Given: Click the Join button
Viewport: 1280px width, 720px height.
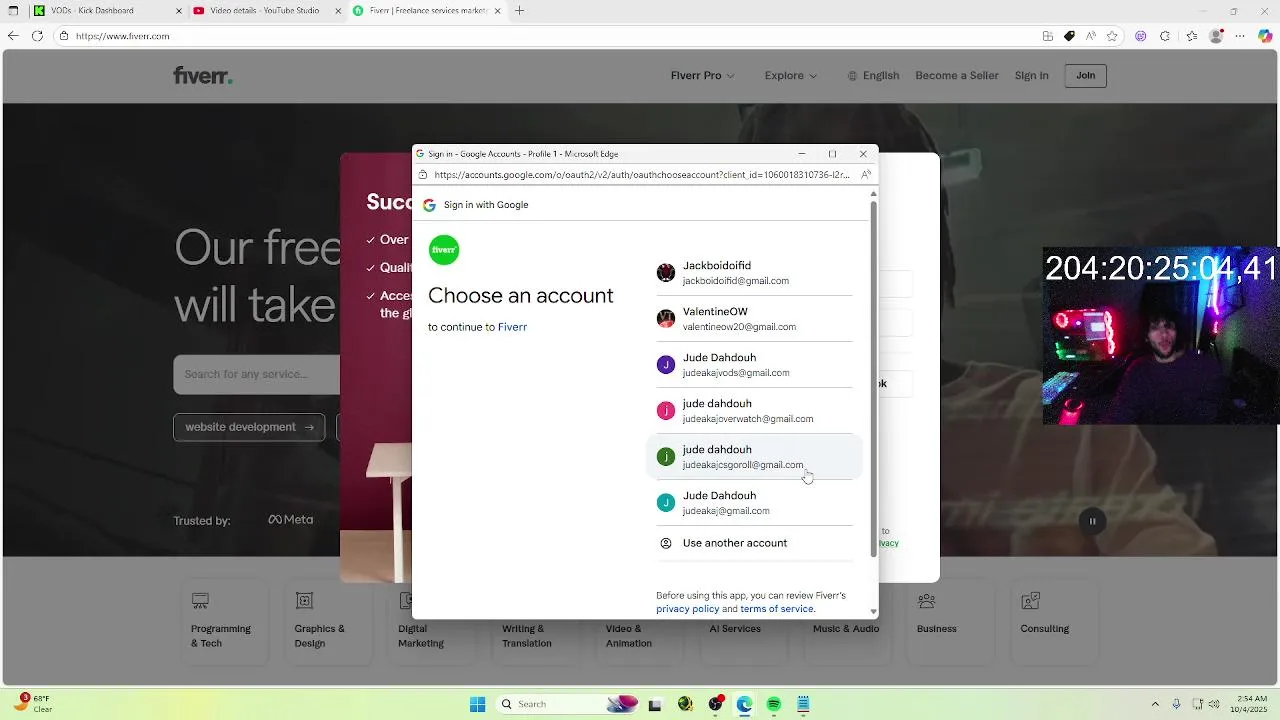Looking at the screenshot, I should [1085, 76].
